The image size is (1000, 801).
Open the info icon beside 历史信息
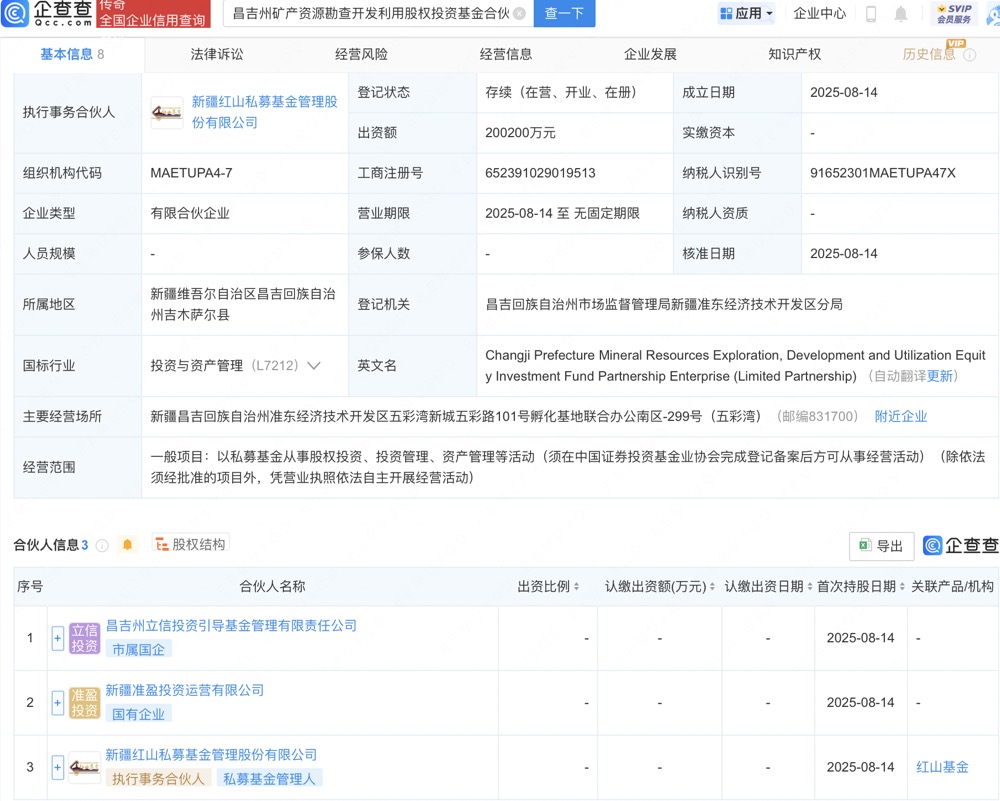coord(969,55)
